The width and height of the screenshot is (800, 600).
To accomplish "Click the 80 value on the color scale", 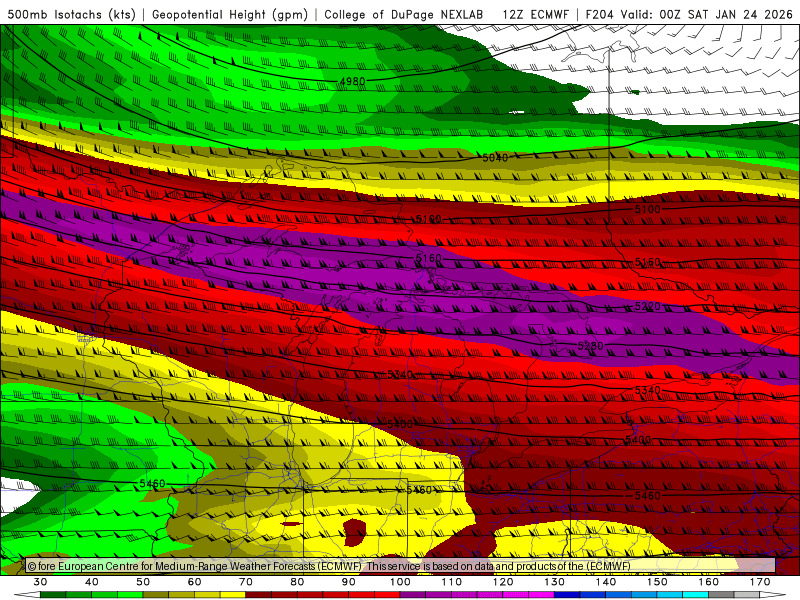I will (297, 582).
